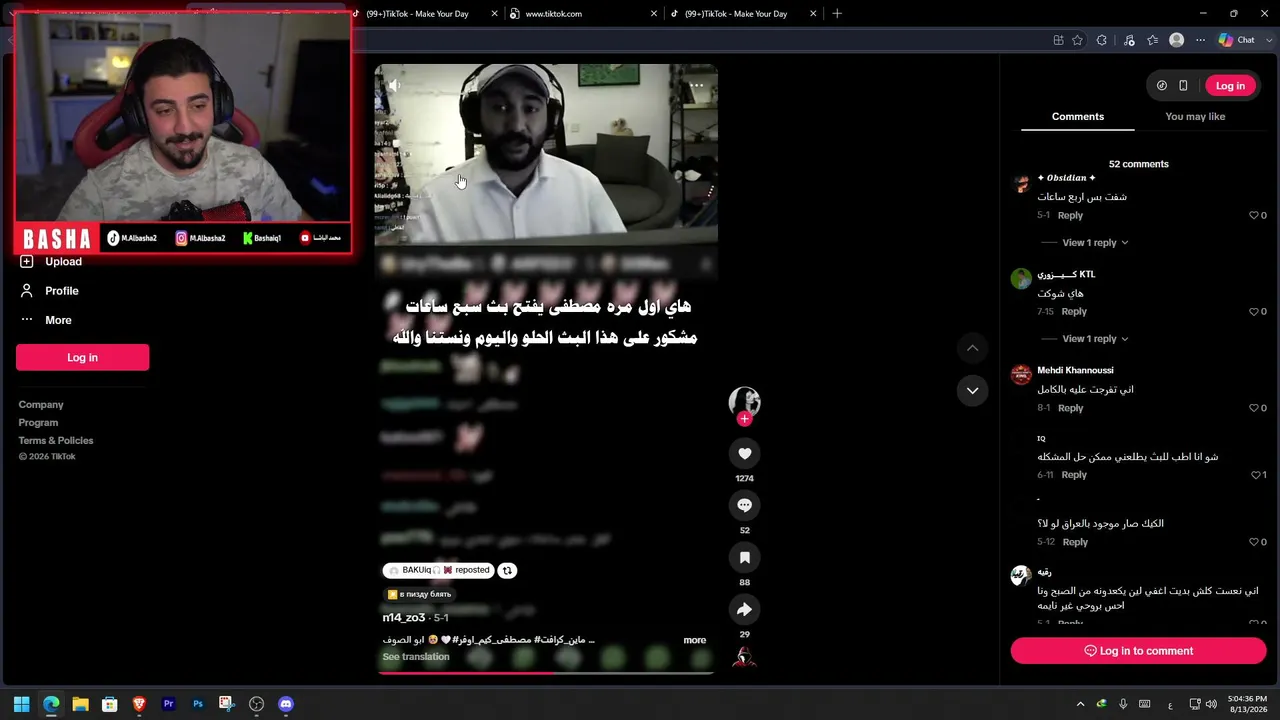Click the video progress bar
Viewport: 1280px width, 720px height.
(546, 673)
